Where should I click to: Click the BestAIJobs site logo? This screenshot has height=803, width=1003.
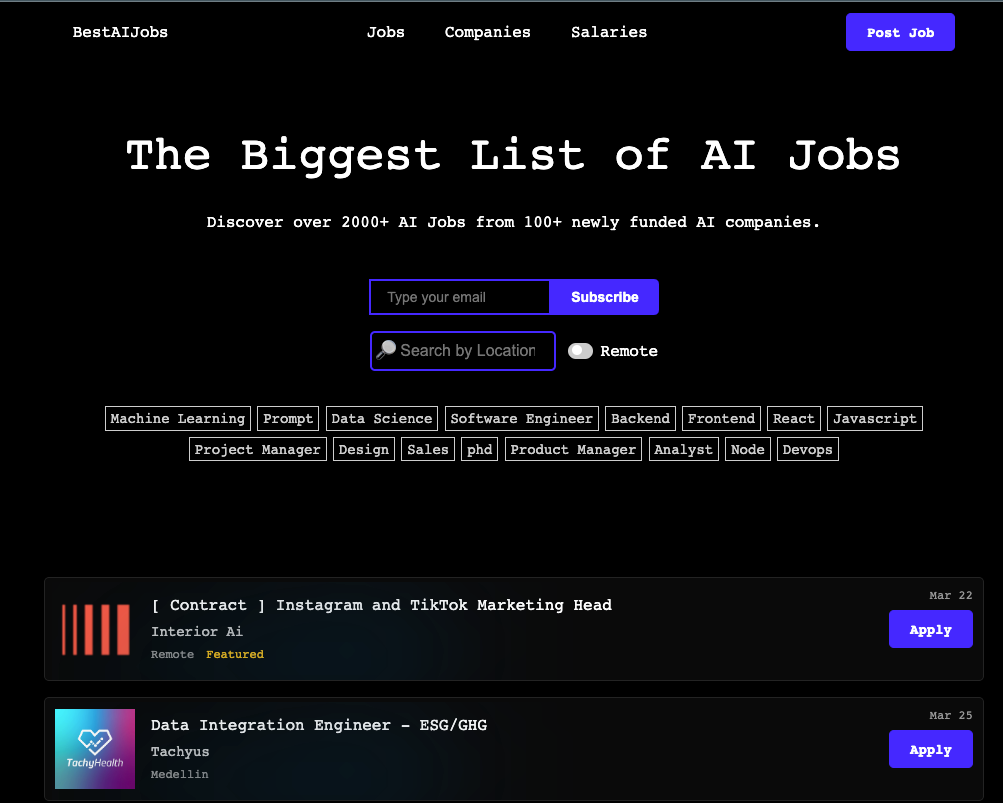(120, 32)
